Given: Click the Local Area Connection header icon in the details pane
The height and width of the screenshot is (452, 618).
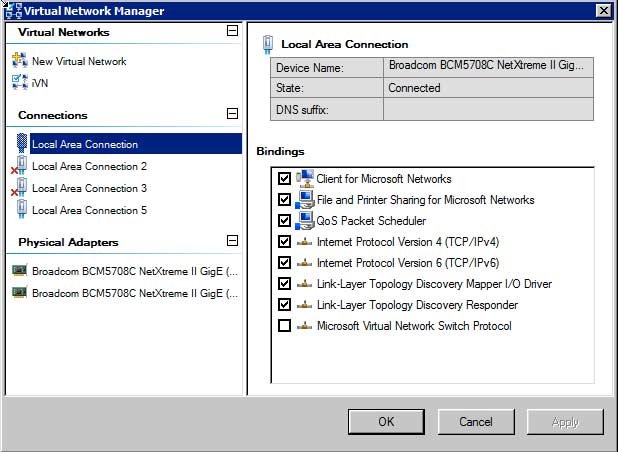Looking at the screenshot, I should [x=268, y=45].
